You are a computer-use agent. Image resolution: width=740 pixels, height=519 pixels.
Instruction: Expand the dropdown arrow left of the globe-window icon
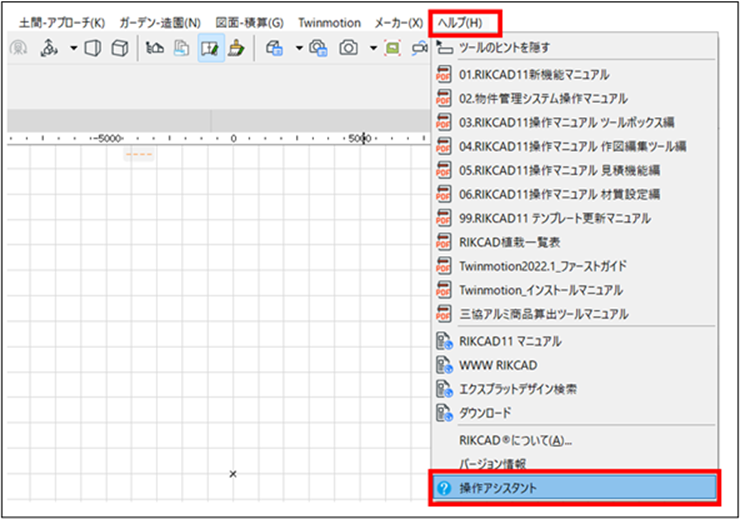(299, 48)
